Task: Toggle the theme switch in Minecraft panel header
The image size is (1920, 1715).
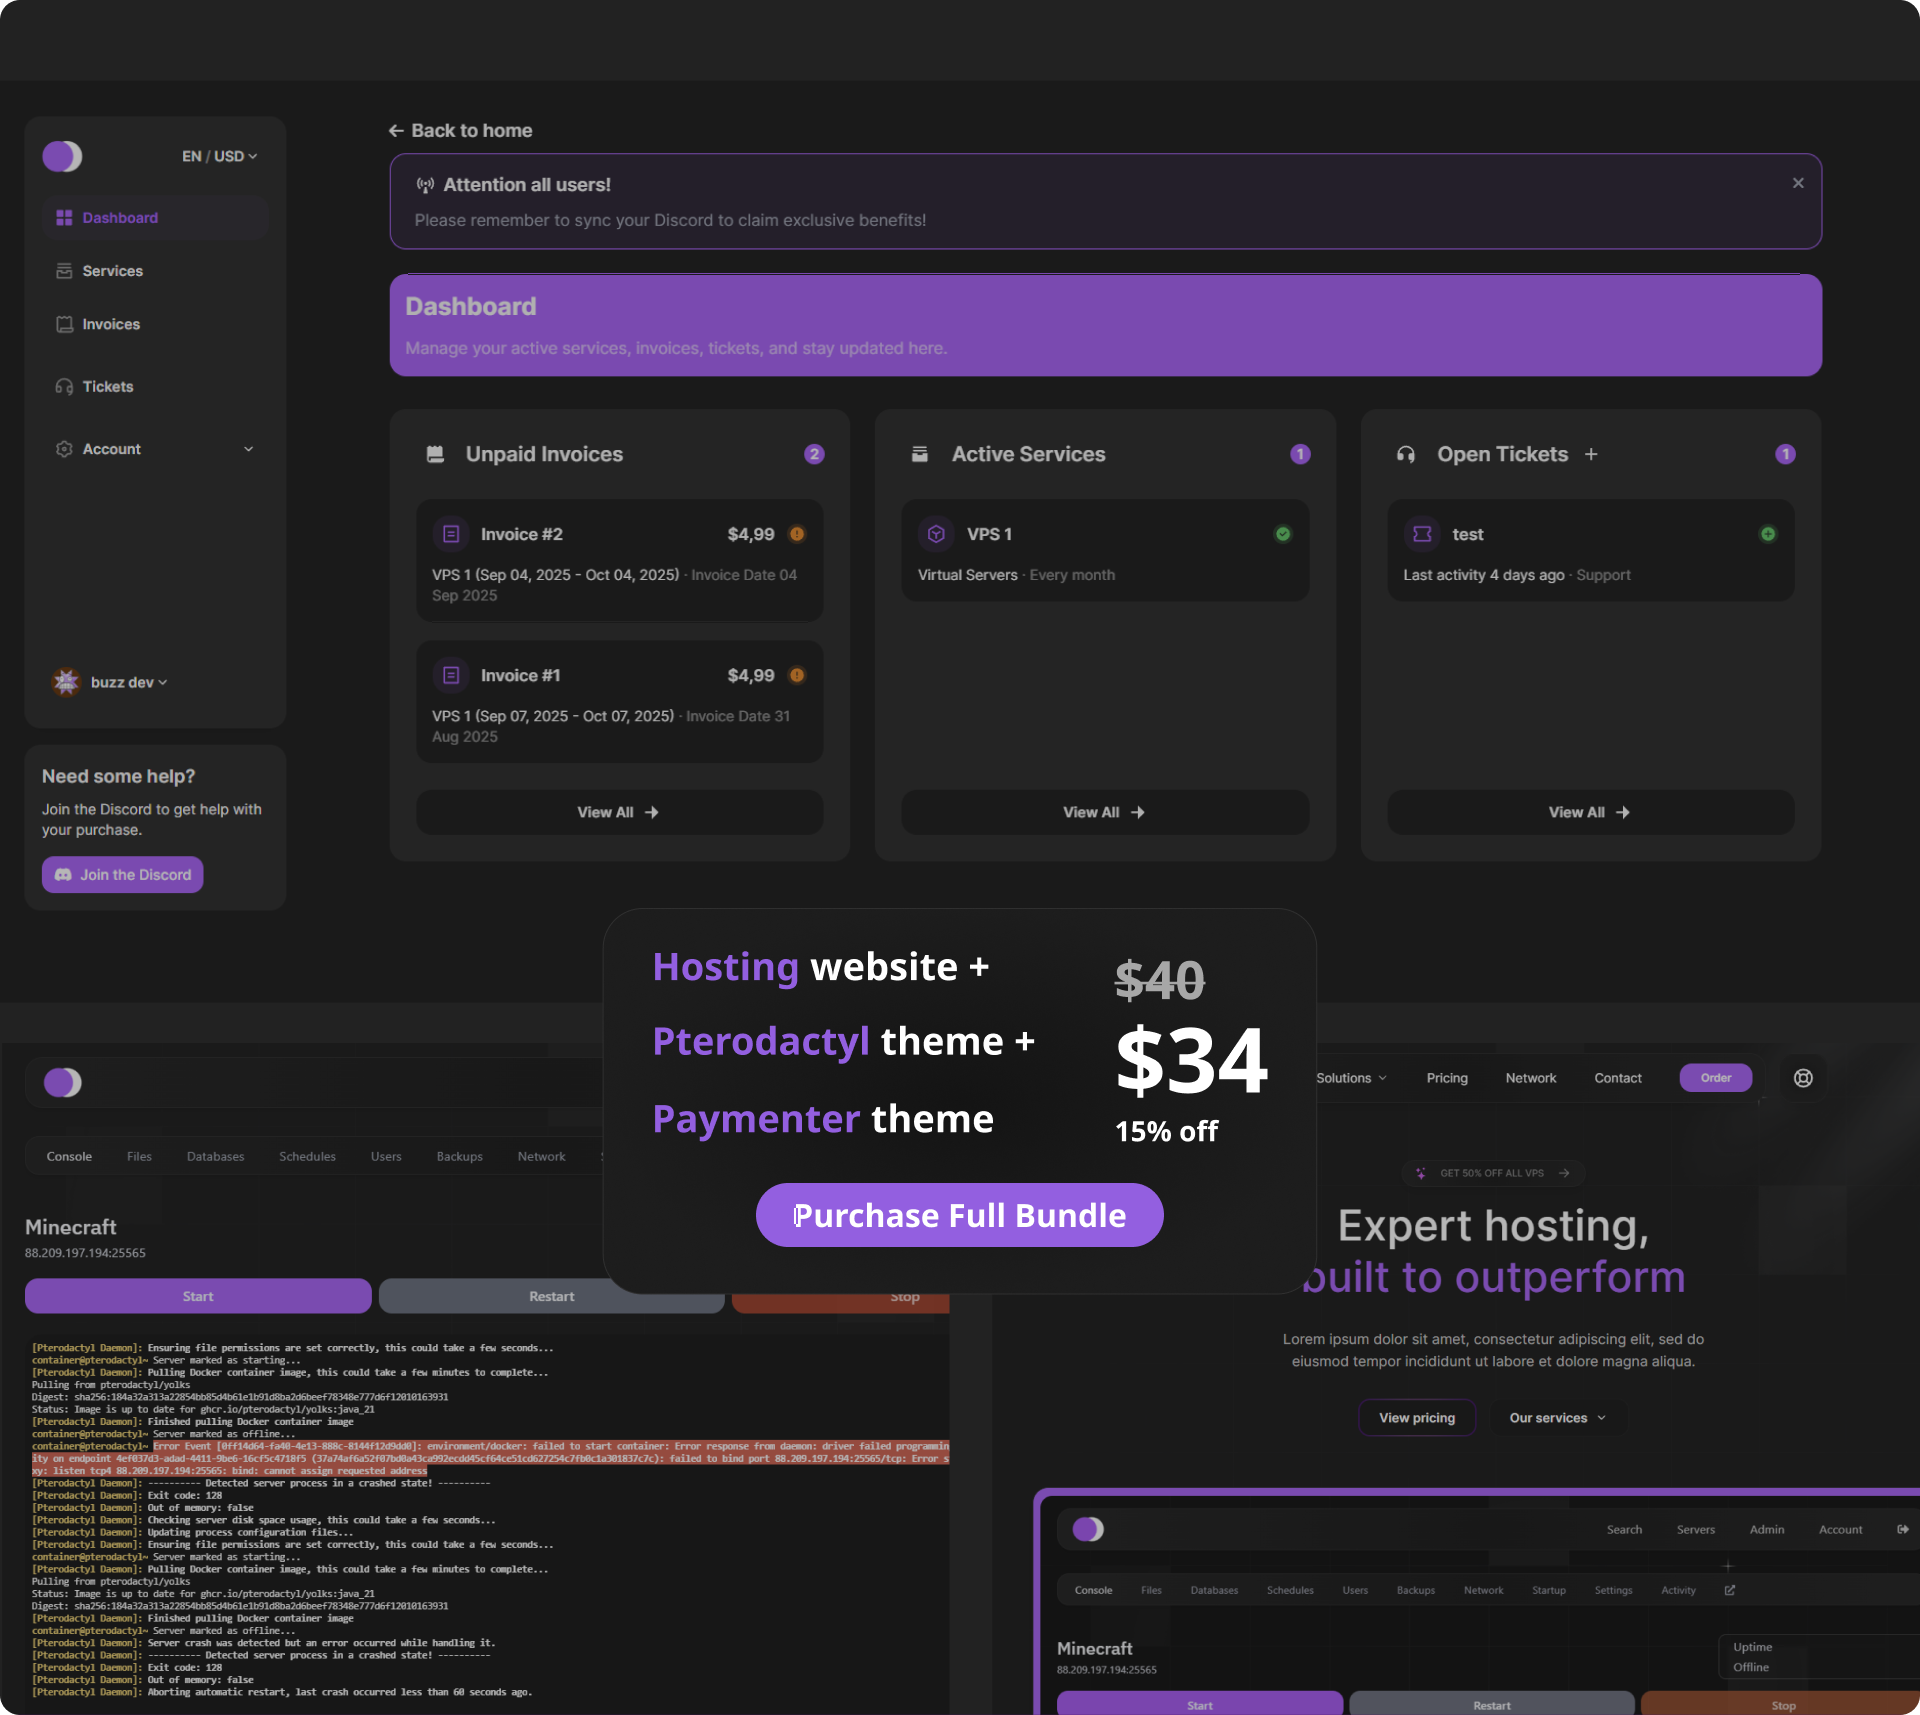Action: (x=62, y=1082)
